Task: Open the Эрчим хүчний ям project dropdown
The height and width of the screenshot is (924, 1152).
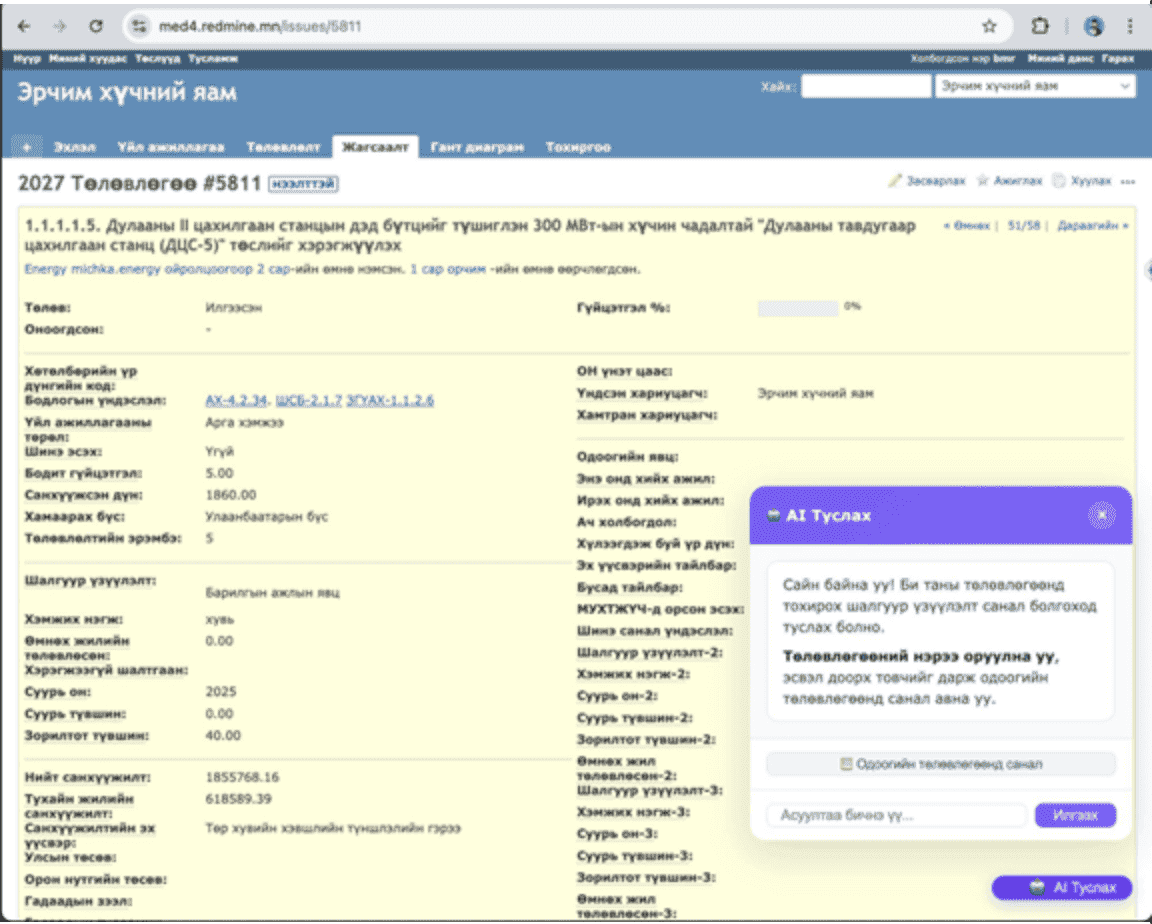Action: (1031, 87)
